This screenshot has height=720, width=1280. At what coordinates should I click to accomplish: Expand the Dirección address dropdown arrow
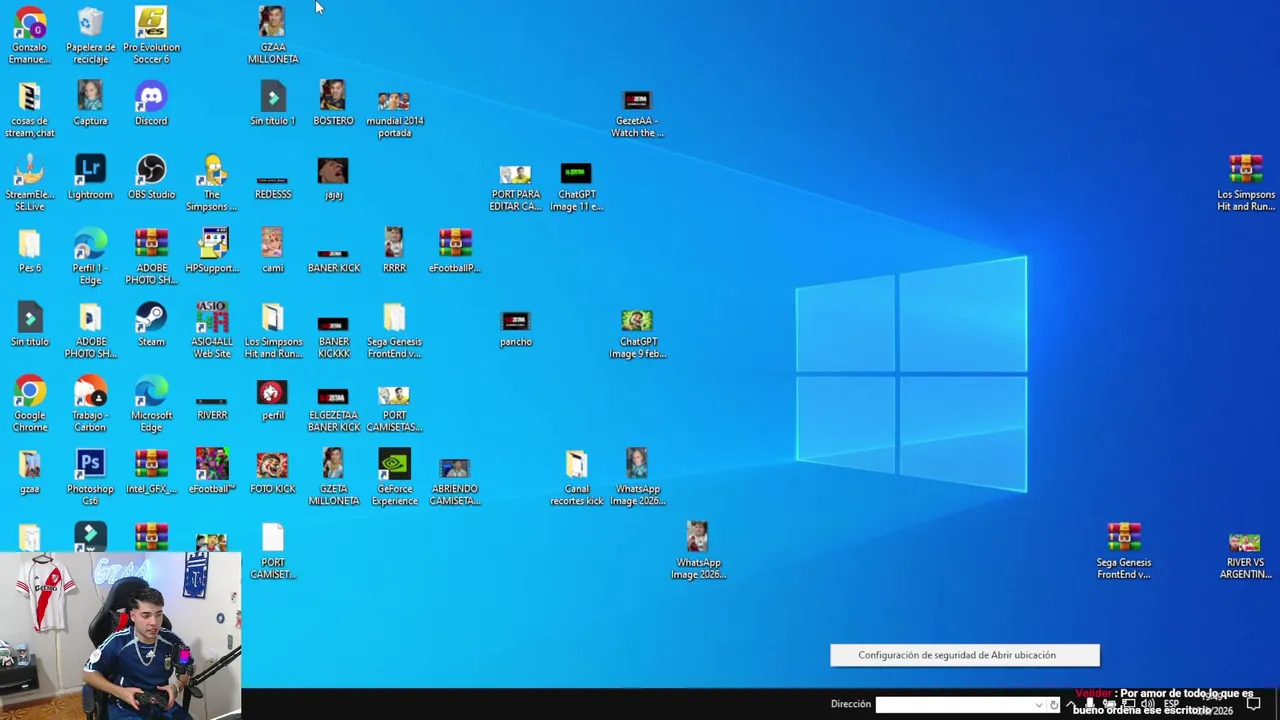[1038, 705]
